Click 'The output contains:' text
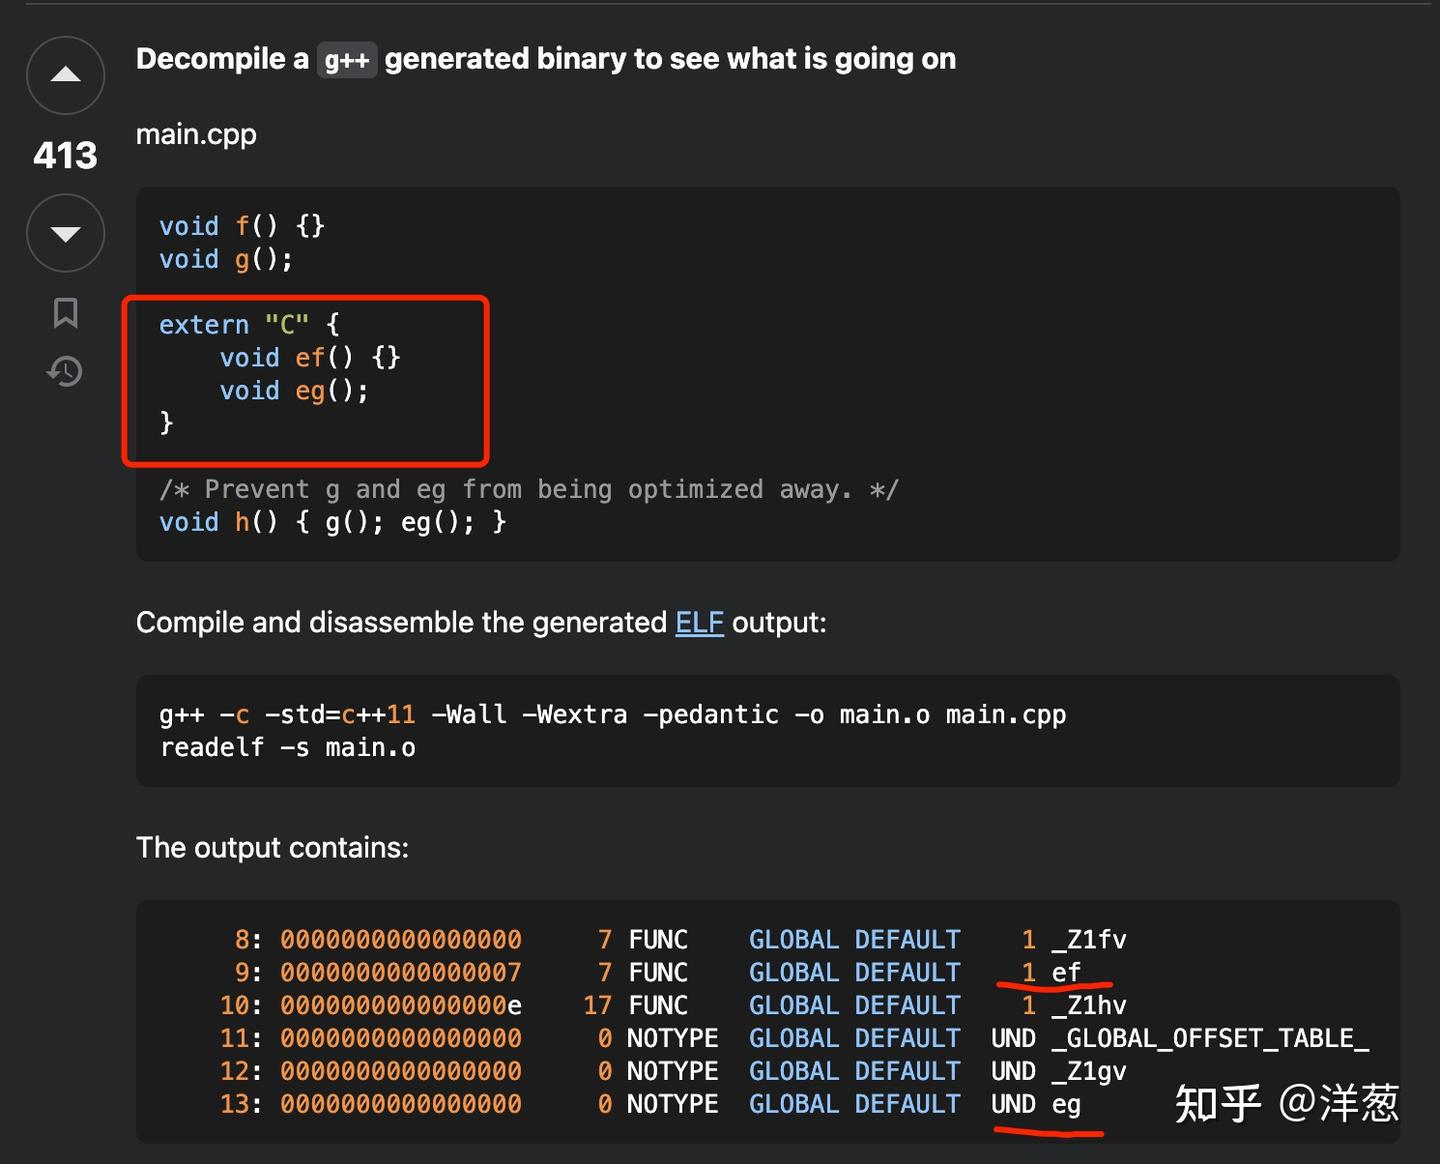Viewport: 1440px width, 1164px height. click(x=272, y=847)
